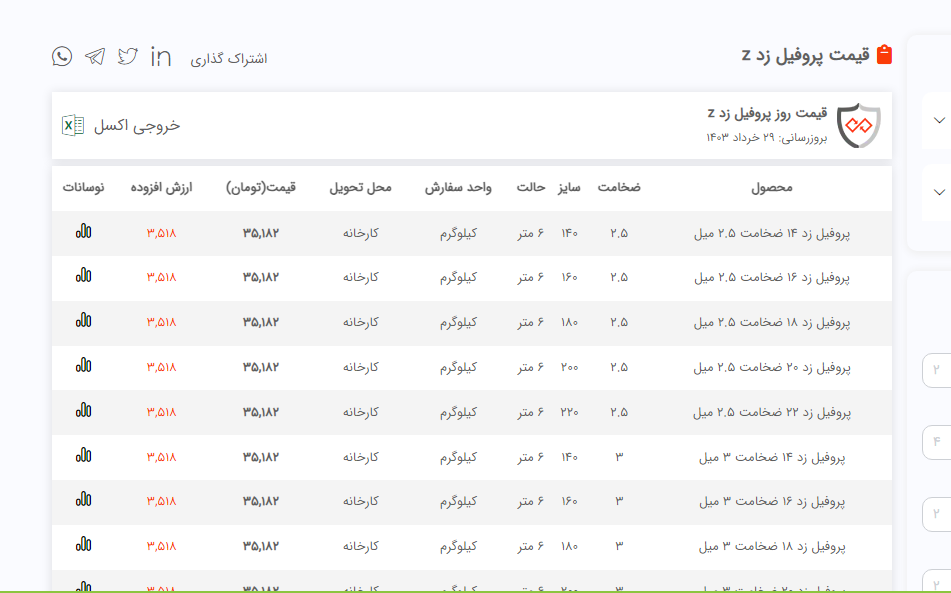Open fluctuations chart for پروفیل زد 20 ضخامت 2.5

click(83, 366)
